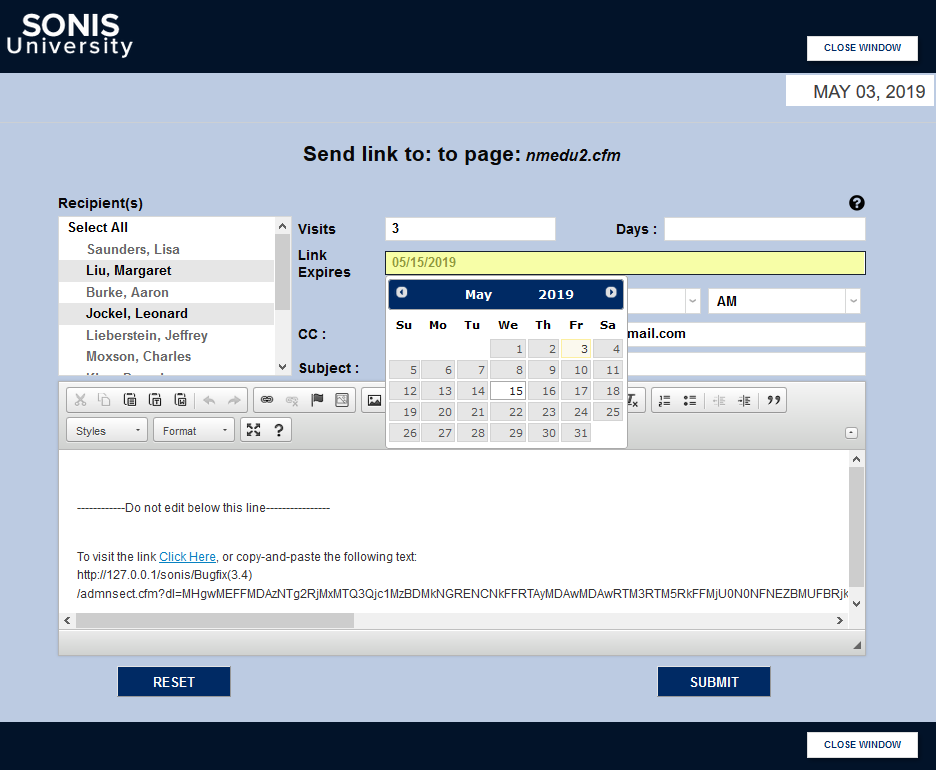The height and width of the screenshot is (770, 936).
Task: Maximize the editor with expand icon
Action: (253, 430)
